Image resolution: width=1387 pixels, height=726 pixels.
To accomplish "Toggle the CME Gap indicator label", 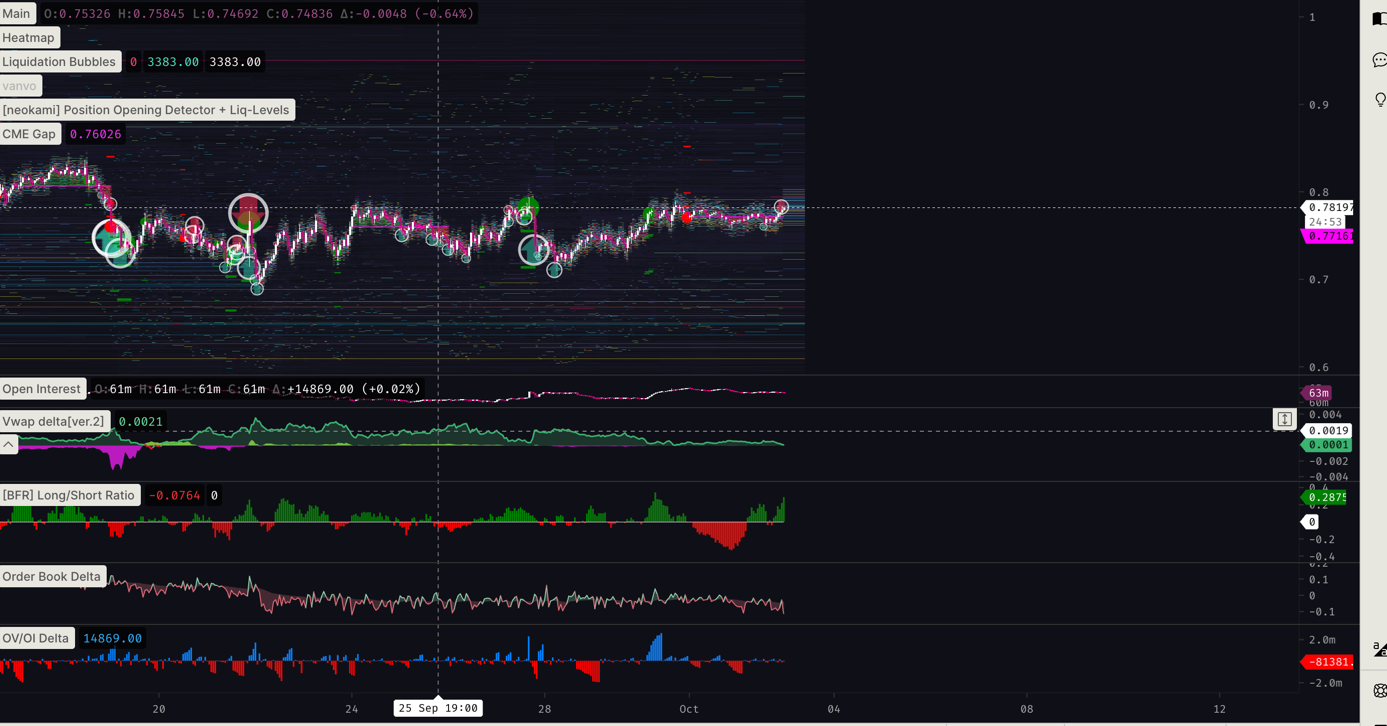I will [x=30, y=134].
